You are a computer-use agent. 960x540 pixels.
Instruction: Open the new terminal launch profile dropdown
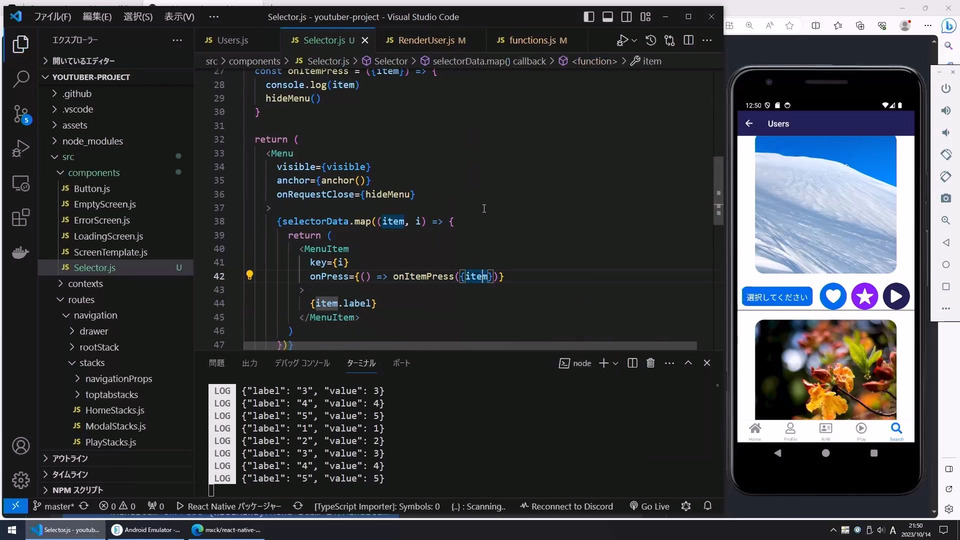(x=615, y=363)
